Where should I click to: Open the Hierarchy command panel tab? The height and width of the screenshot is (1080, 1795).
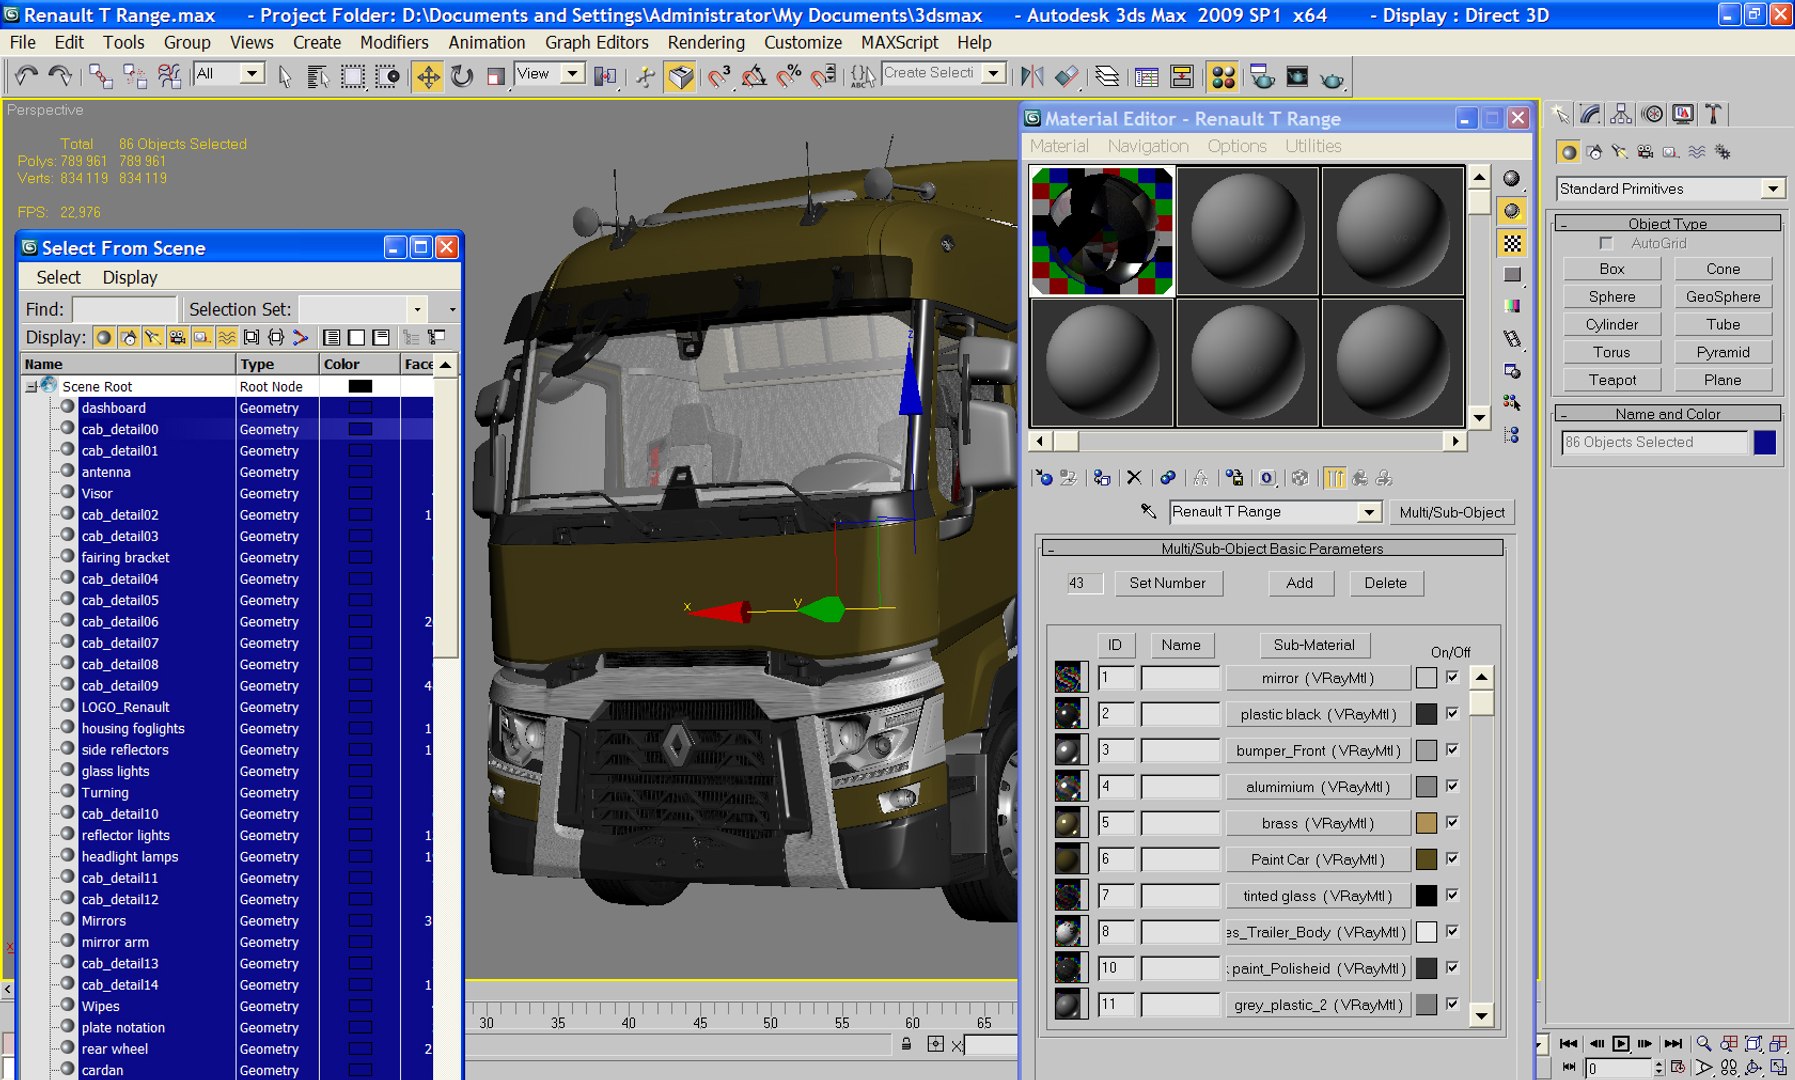tap(1621, 114)
